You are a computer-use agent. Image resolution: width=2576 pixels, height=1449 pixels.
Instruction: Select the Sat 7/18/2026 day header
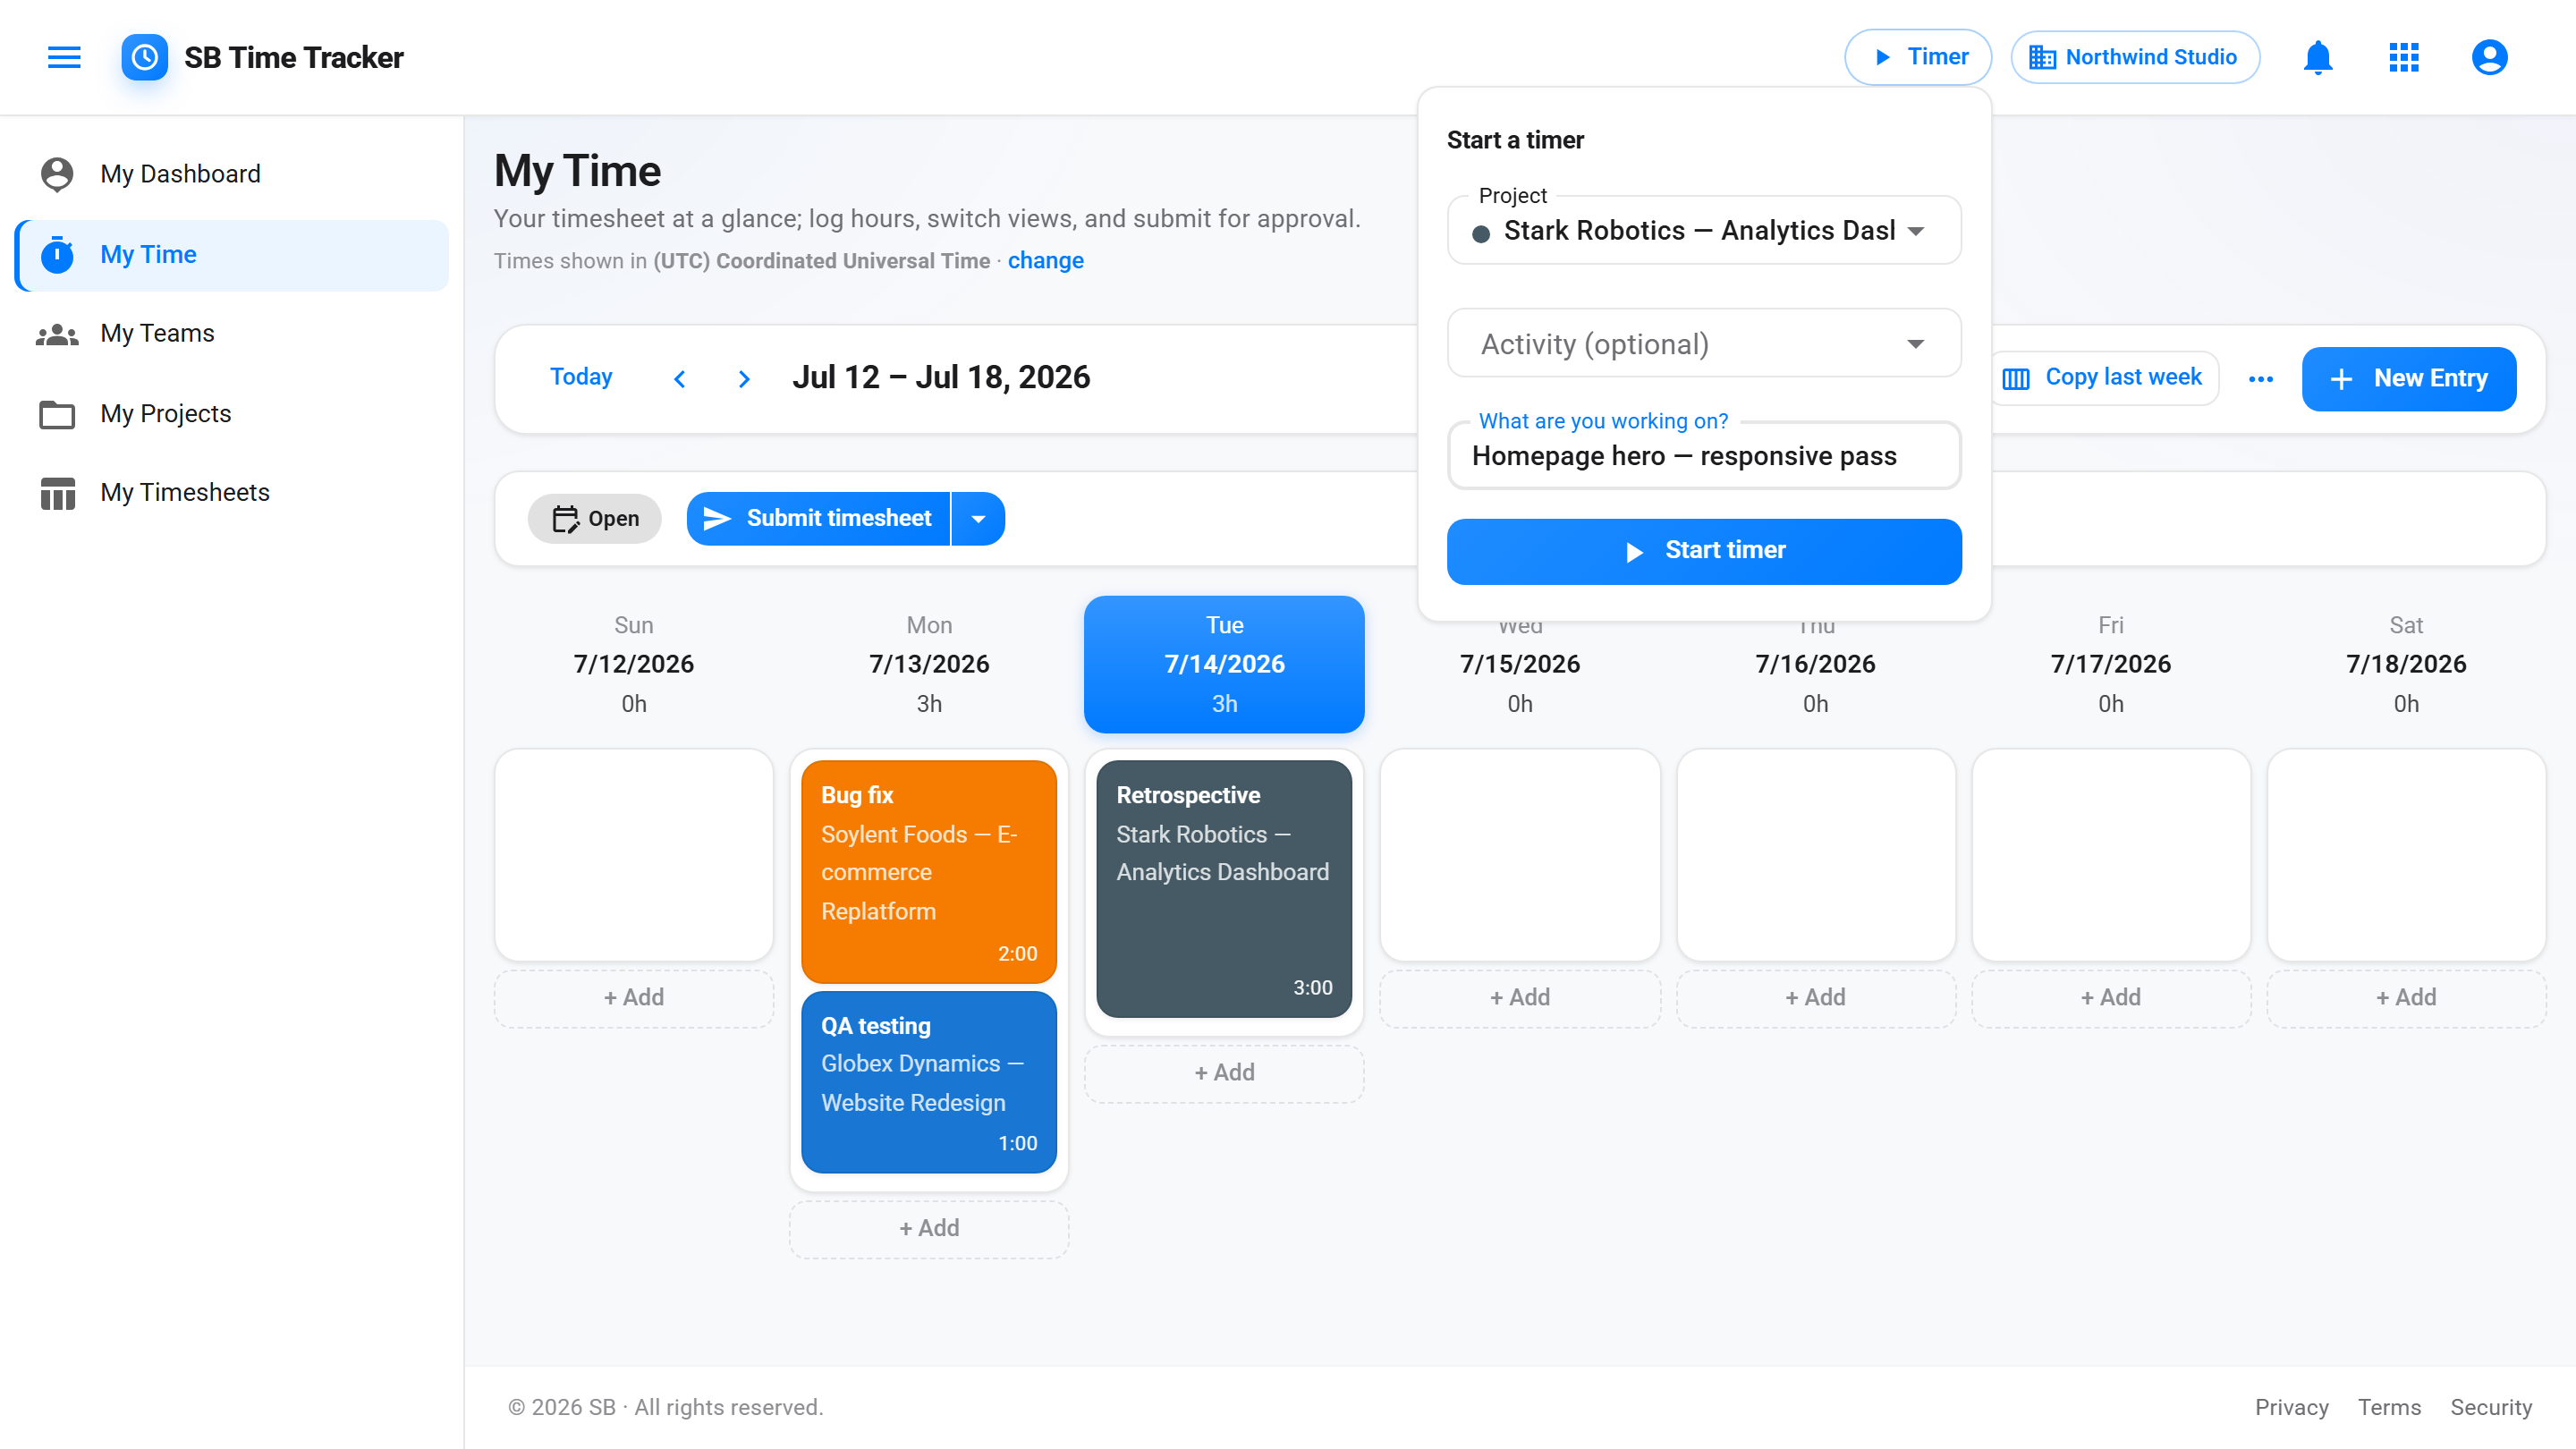(x=2406, y=664)
